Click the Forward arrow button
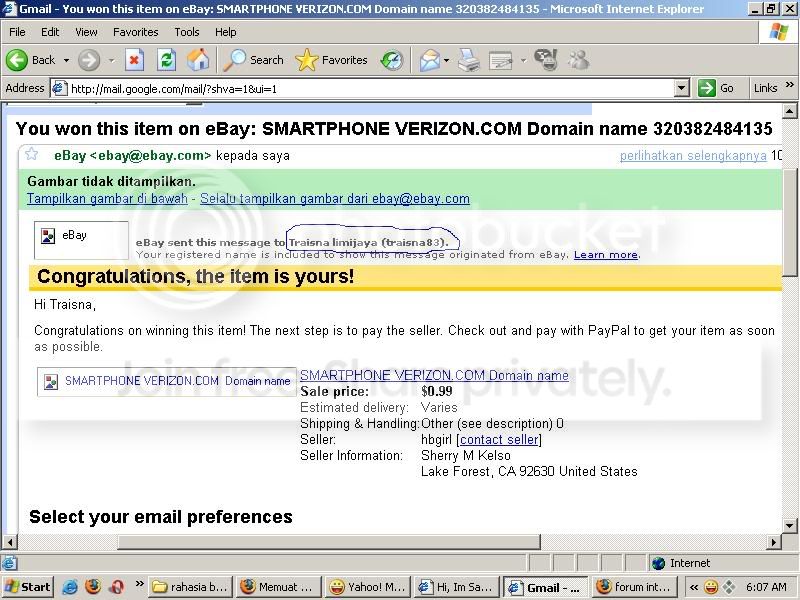Screen dimensions: 800x600 coord(89,60)
